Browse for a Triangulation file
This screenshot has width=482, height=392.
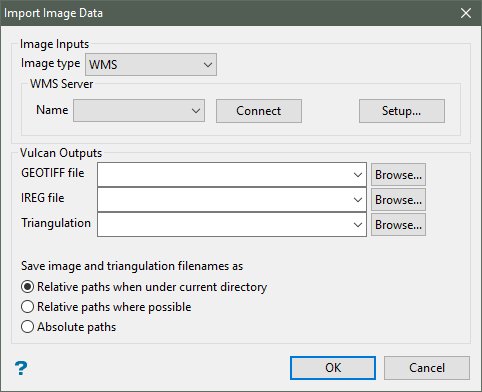point(398,225)
